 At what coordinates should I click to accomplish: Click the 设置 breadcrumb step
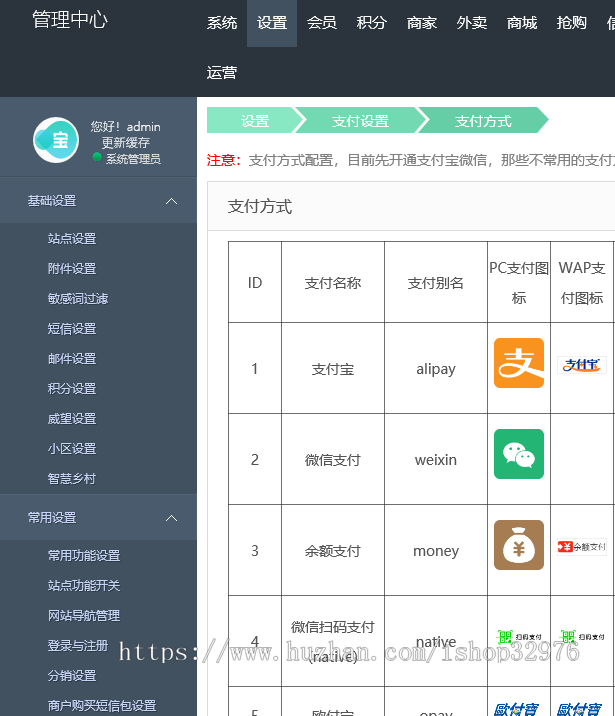point(255,121)
